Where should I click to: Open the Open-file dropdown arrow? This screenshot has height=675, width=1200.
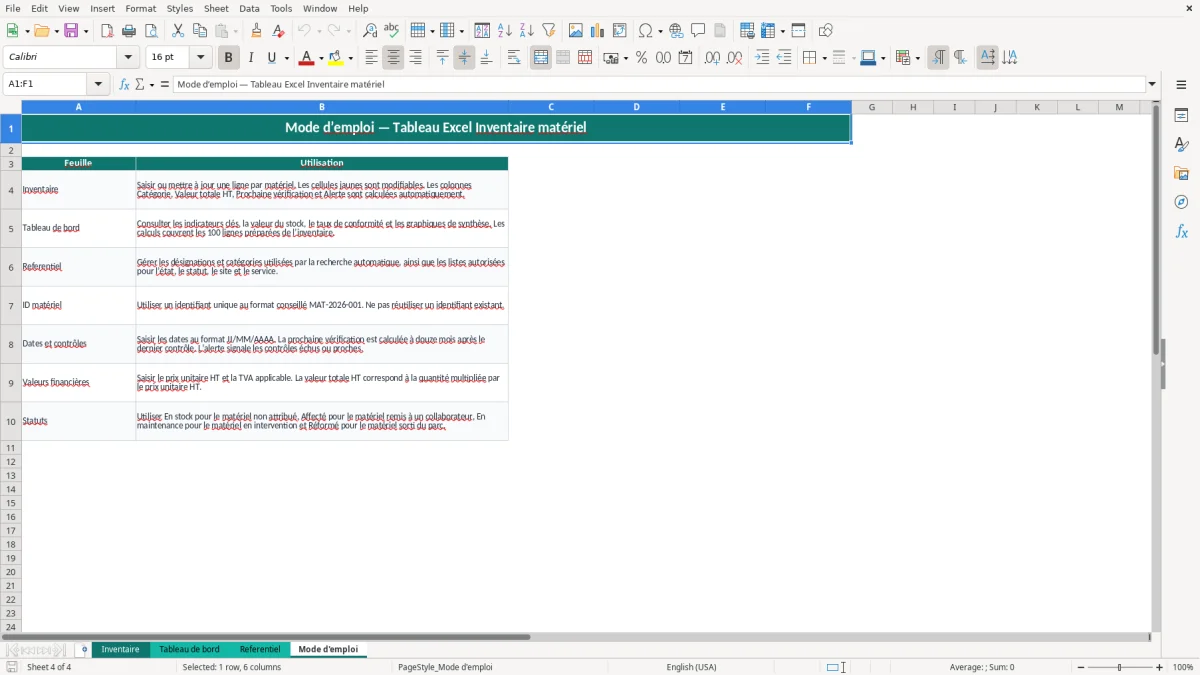pyautogui.click(x=55, y=31)
